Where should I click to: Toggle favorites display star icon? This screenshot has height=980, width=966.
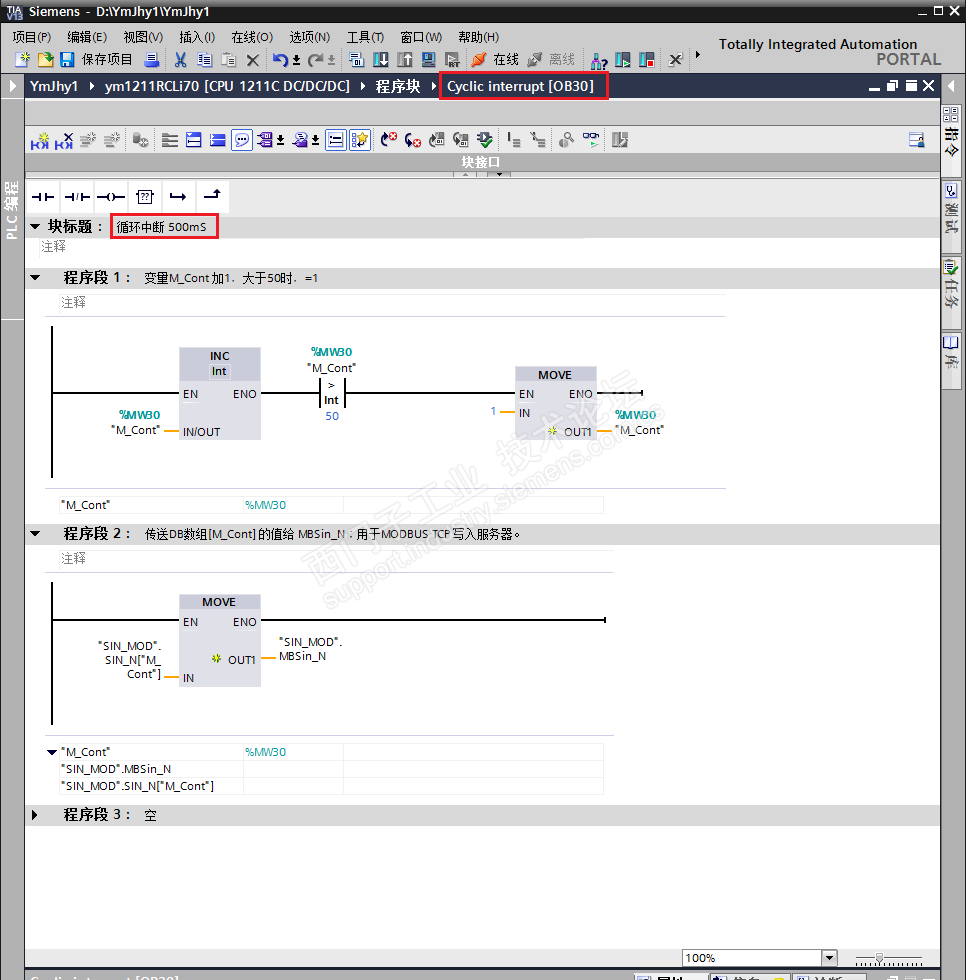point(360,140)
